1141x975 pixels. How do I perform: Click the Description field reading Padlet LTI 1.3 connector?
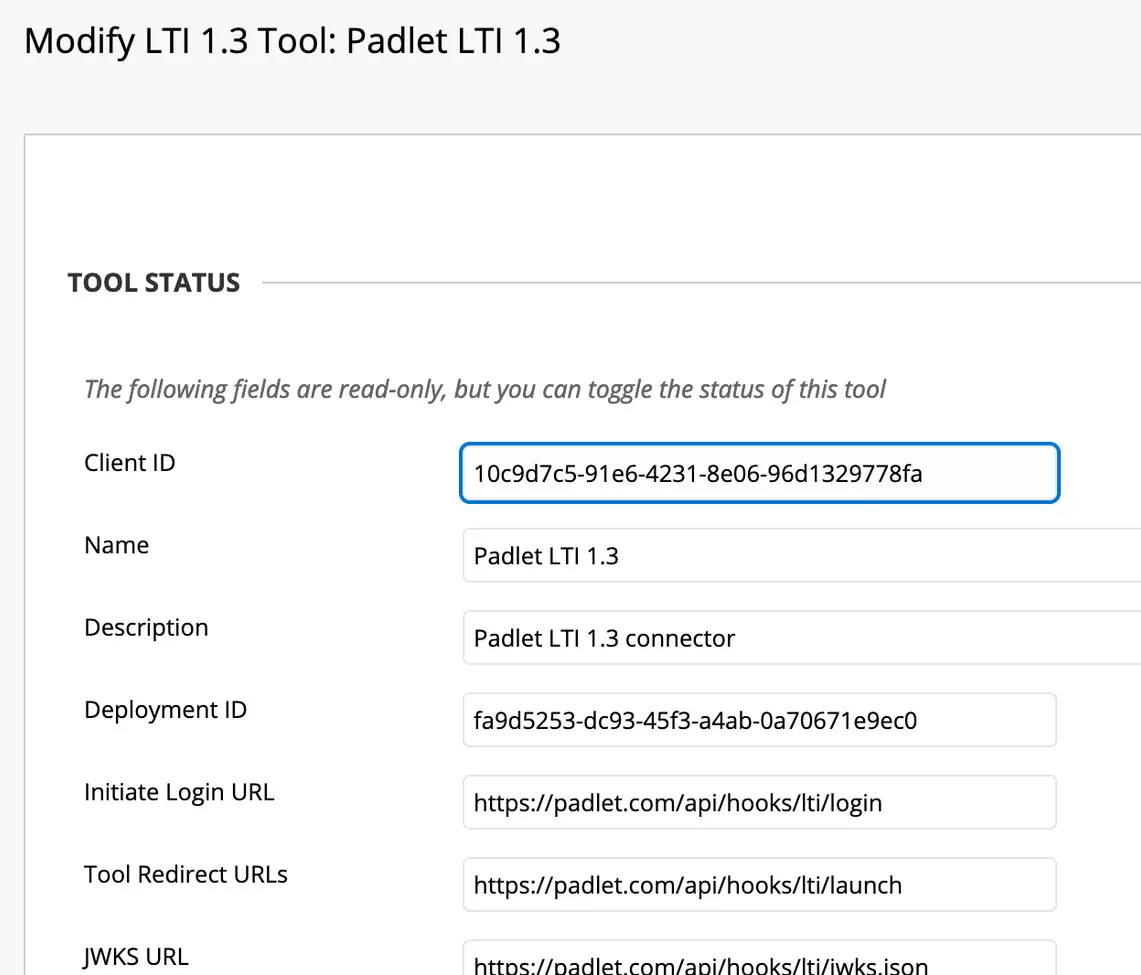802,637
